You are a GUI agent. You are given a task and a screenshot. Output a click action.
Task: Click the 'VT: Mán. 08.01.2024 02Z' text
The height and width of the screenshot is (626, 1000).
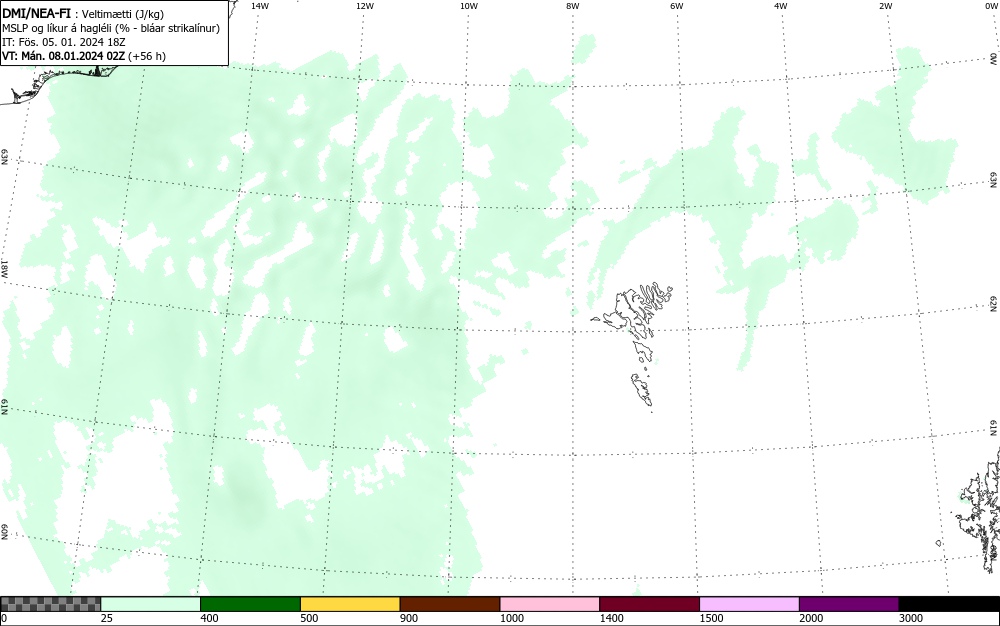point(64,56)
